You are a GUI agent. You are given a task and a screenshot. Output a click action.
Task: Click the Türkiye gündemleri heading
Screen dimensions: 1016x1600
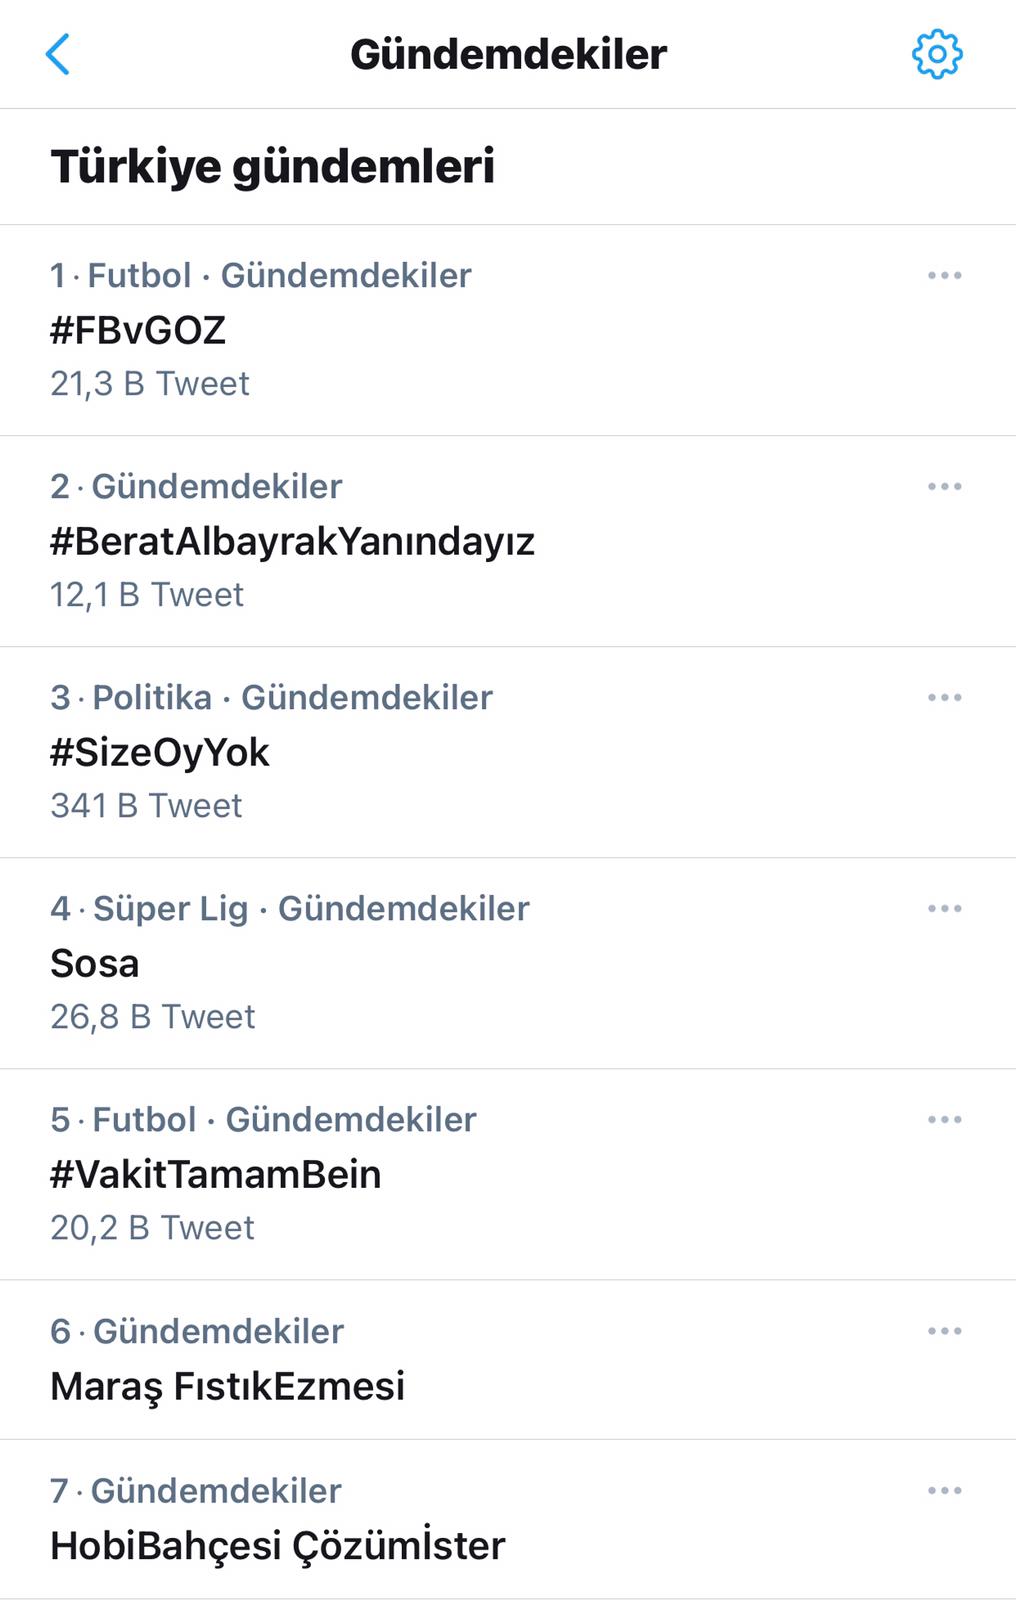[x=273, y=166]
